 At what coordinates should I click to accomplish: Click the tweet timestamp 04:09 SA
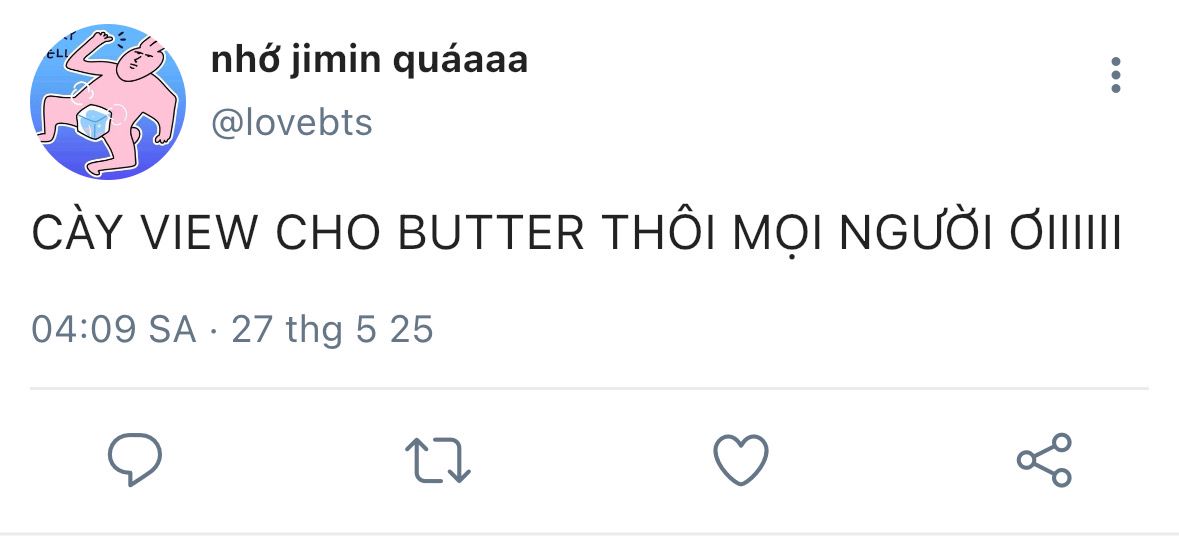click(114, 329)
